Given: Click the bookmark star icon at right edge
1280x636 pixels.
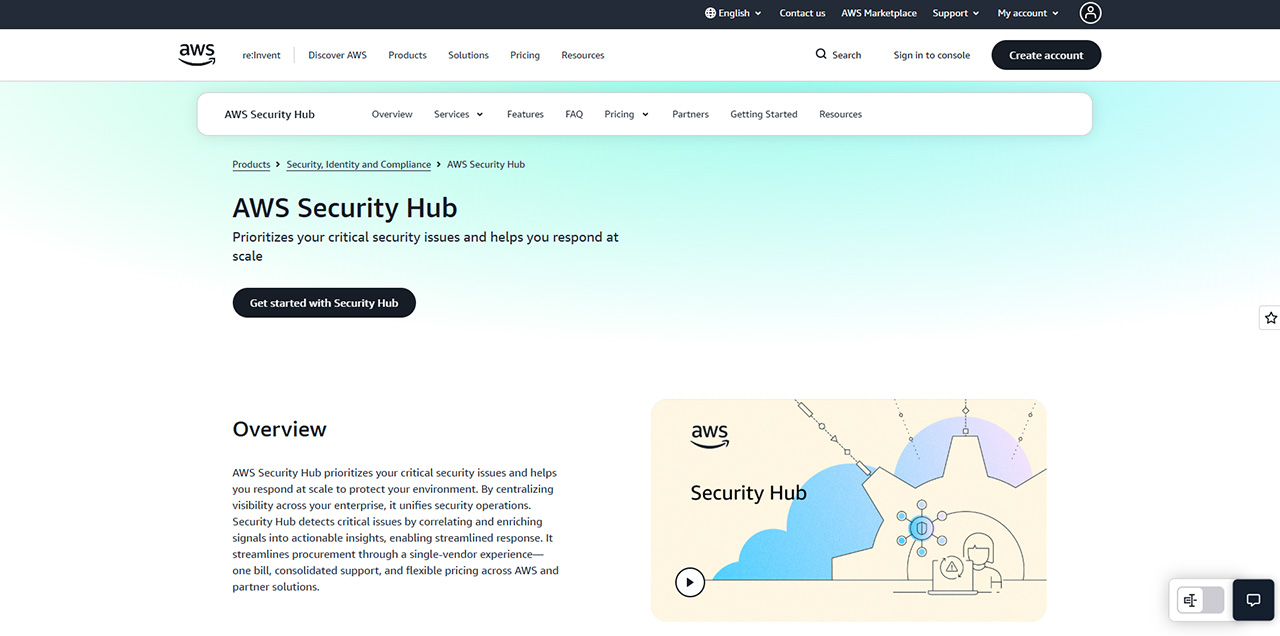Looking at the screenshot, I should coord(1270,318).
